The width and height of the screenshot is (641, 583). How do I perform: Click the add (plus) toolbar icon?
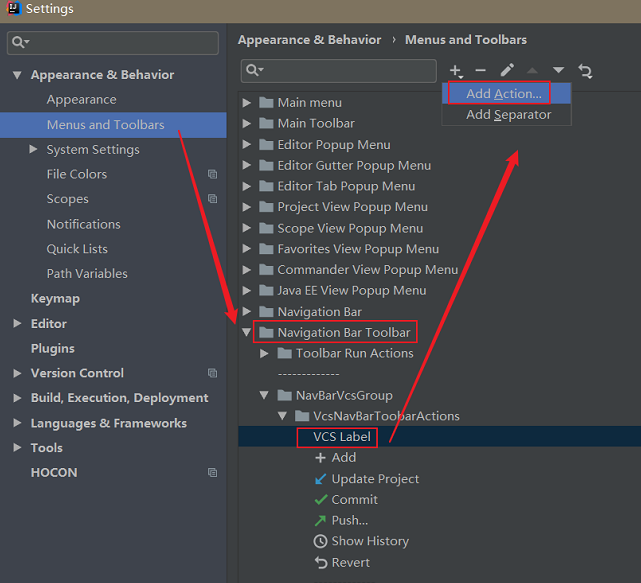(456, 71)
